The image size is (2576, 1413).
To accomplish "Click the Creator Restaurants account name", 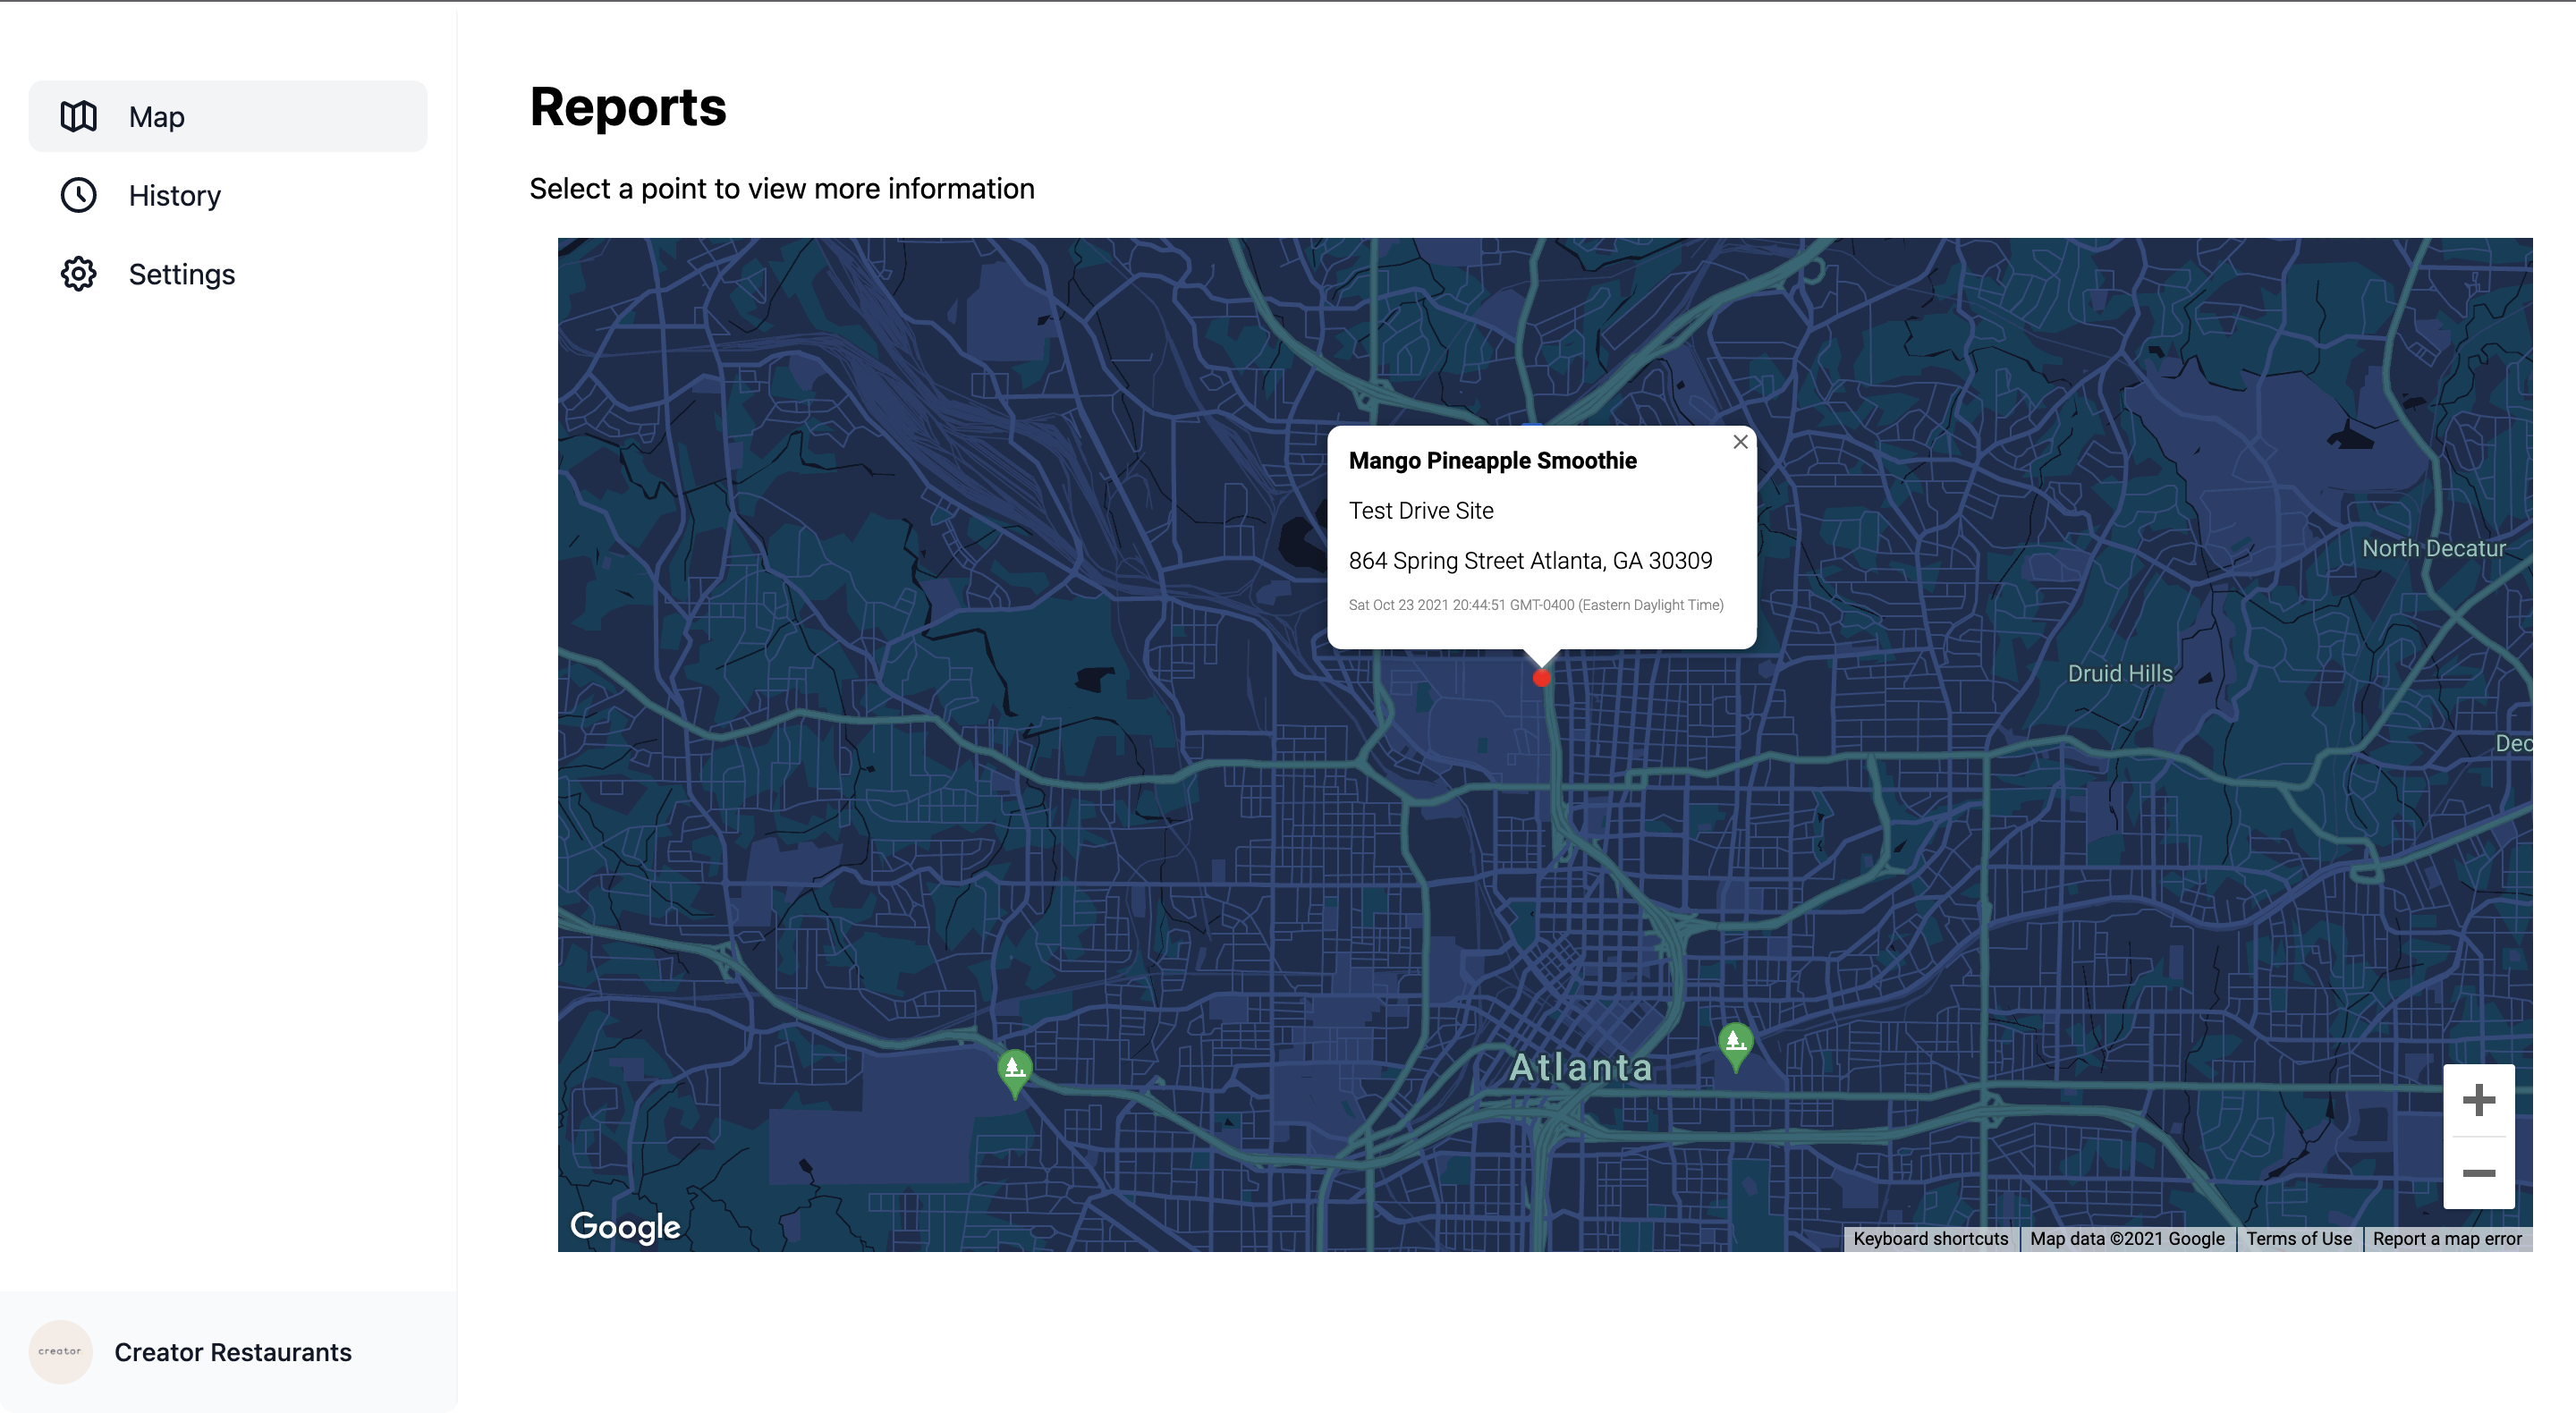I will tap(233, 1352).
